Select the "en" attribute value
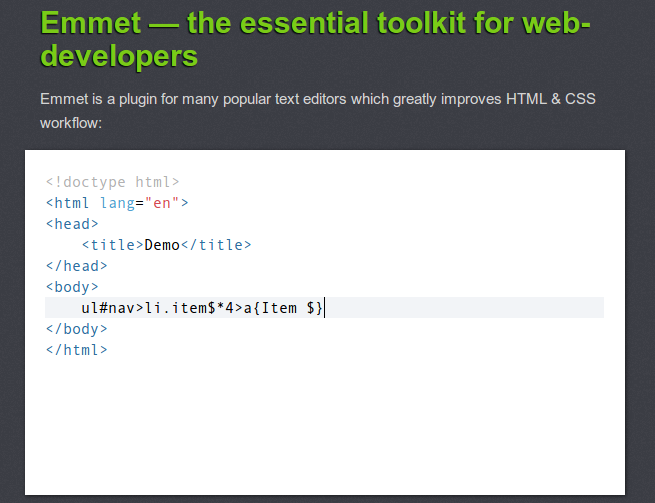This screenshot has width=655, height=503. click(x=163, y=203)
